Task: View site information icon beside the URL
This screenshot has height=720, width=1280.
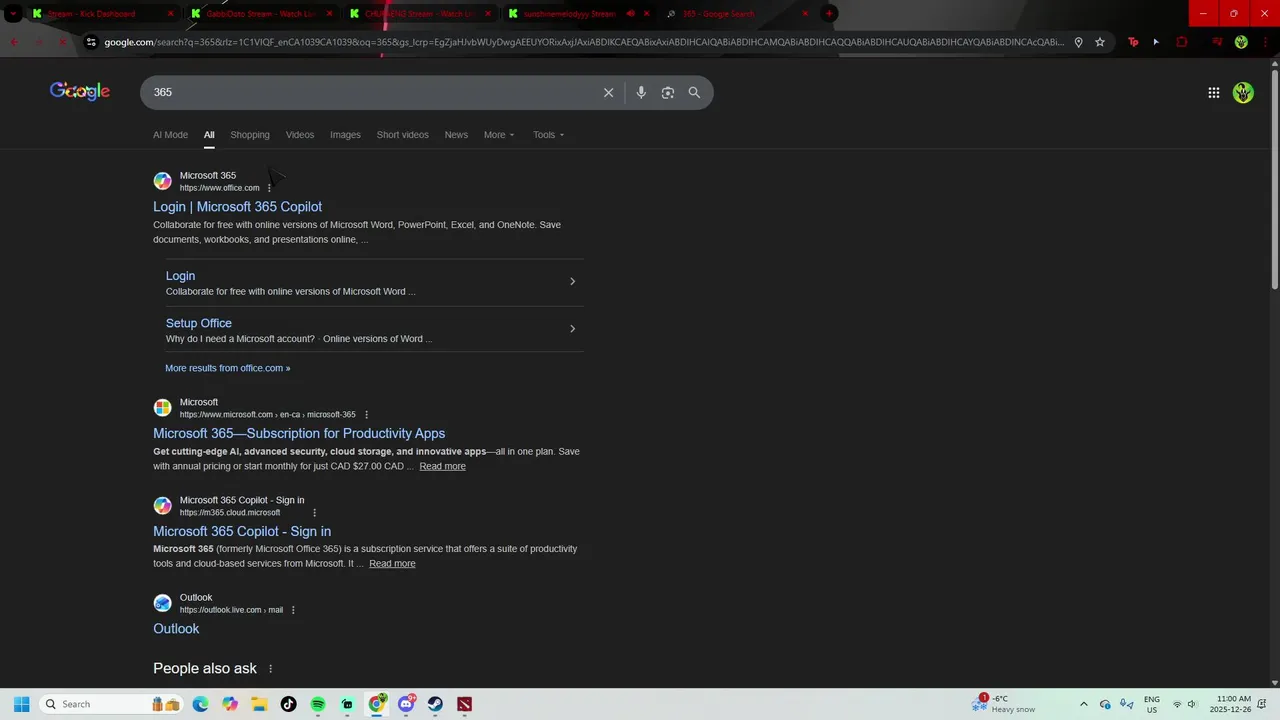Action: coord(91,42)
